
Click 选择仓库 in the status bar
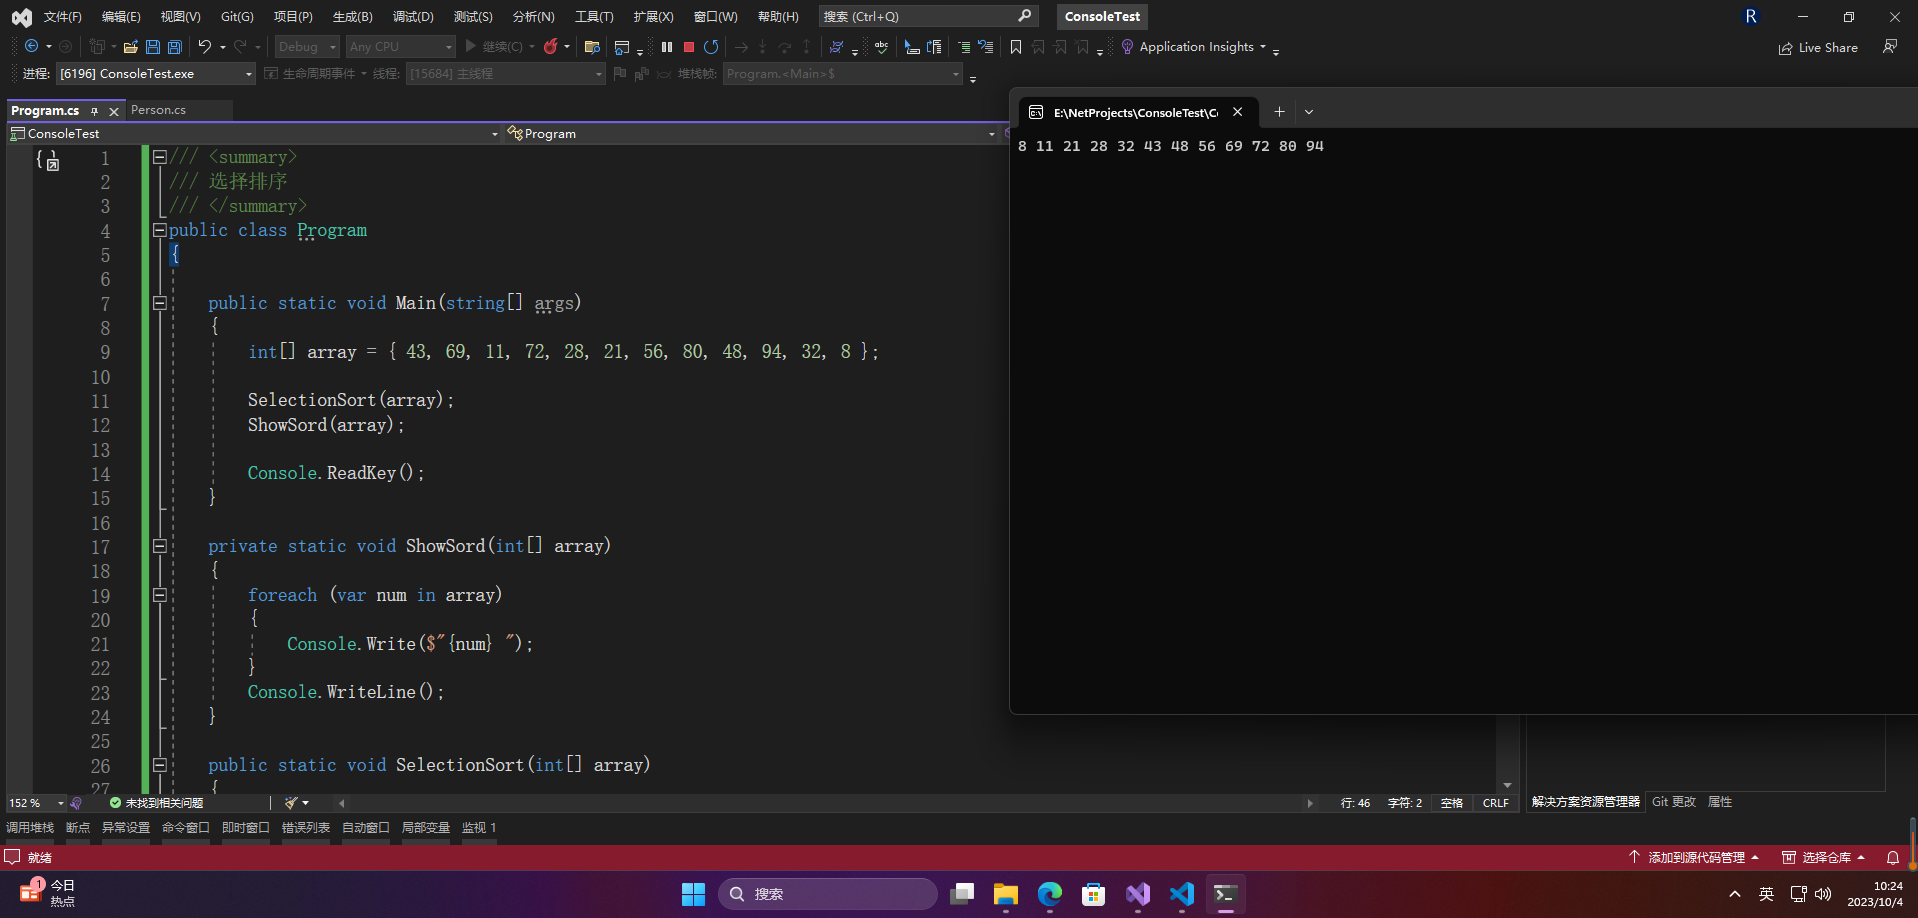[x=1824, y=858]
